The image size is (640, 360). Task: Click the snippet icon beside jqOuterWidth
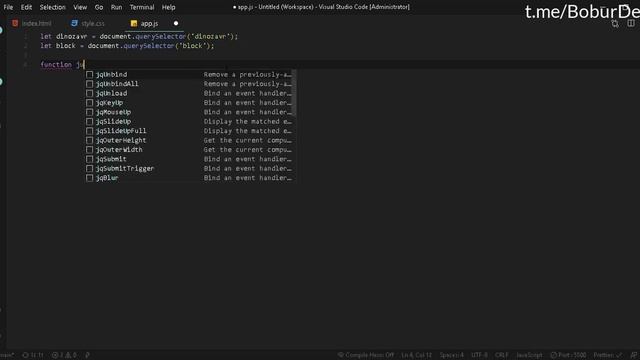point(89,150)
